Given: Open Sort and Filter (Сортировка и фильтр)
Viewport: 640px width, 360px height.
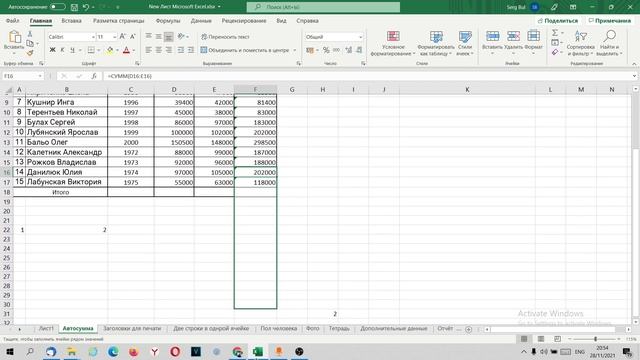Looking at the screenshot, I should click(x=580, y=43).
